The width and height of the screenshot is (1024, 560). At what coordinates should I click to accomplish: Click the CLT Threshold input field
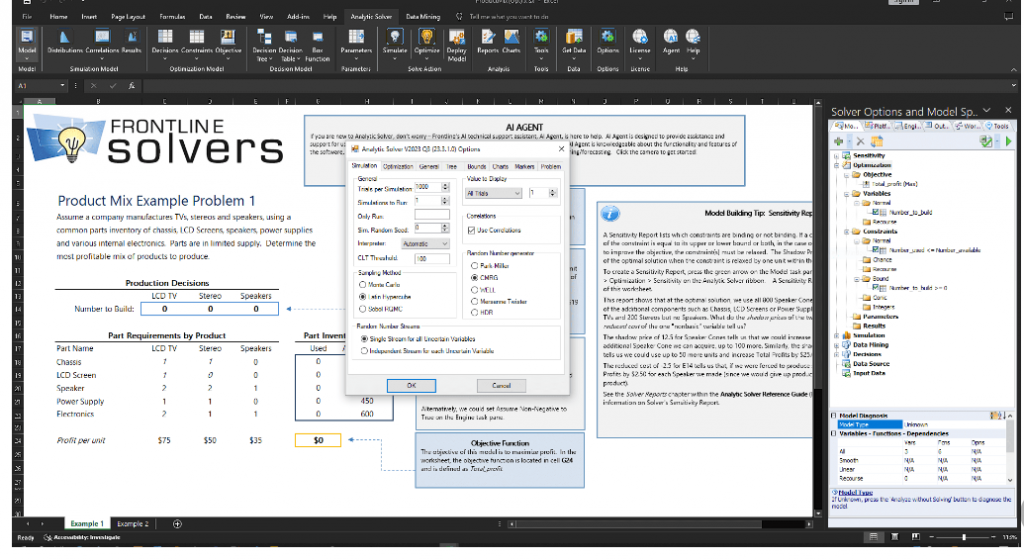[432, 258]
